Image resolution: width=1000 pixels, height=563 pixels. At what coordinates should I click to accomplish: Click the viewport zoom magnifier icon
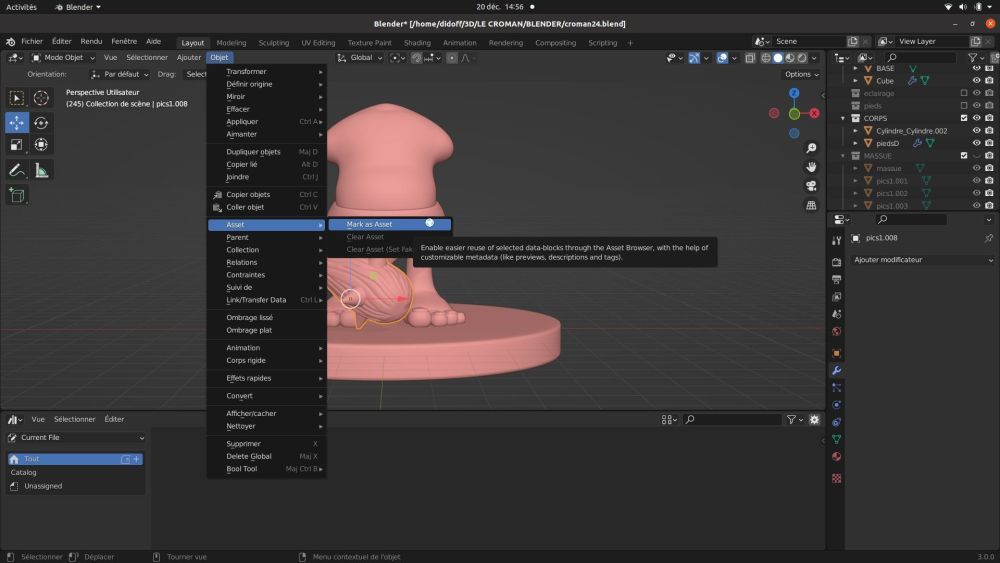tap(811, 148)
